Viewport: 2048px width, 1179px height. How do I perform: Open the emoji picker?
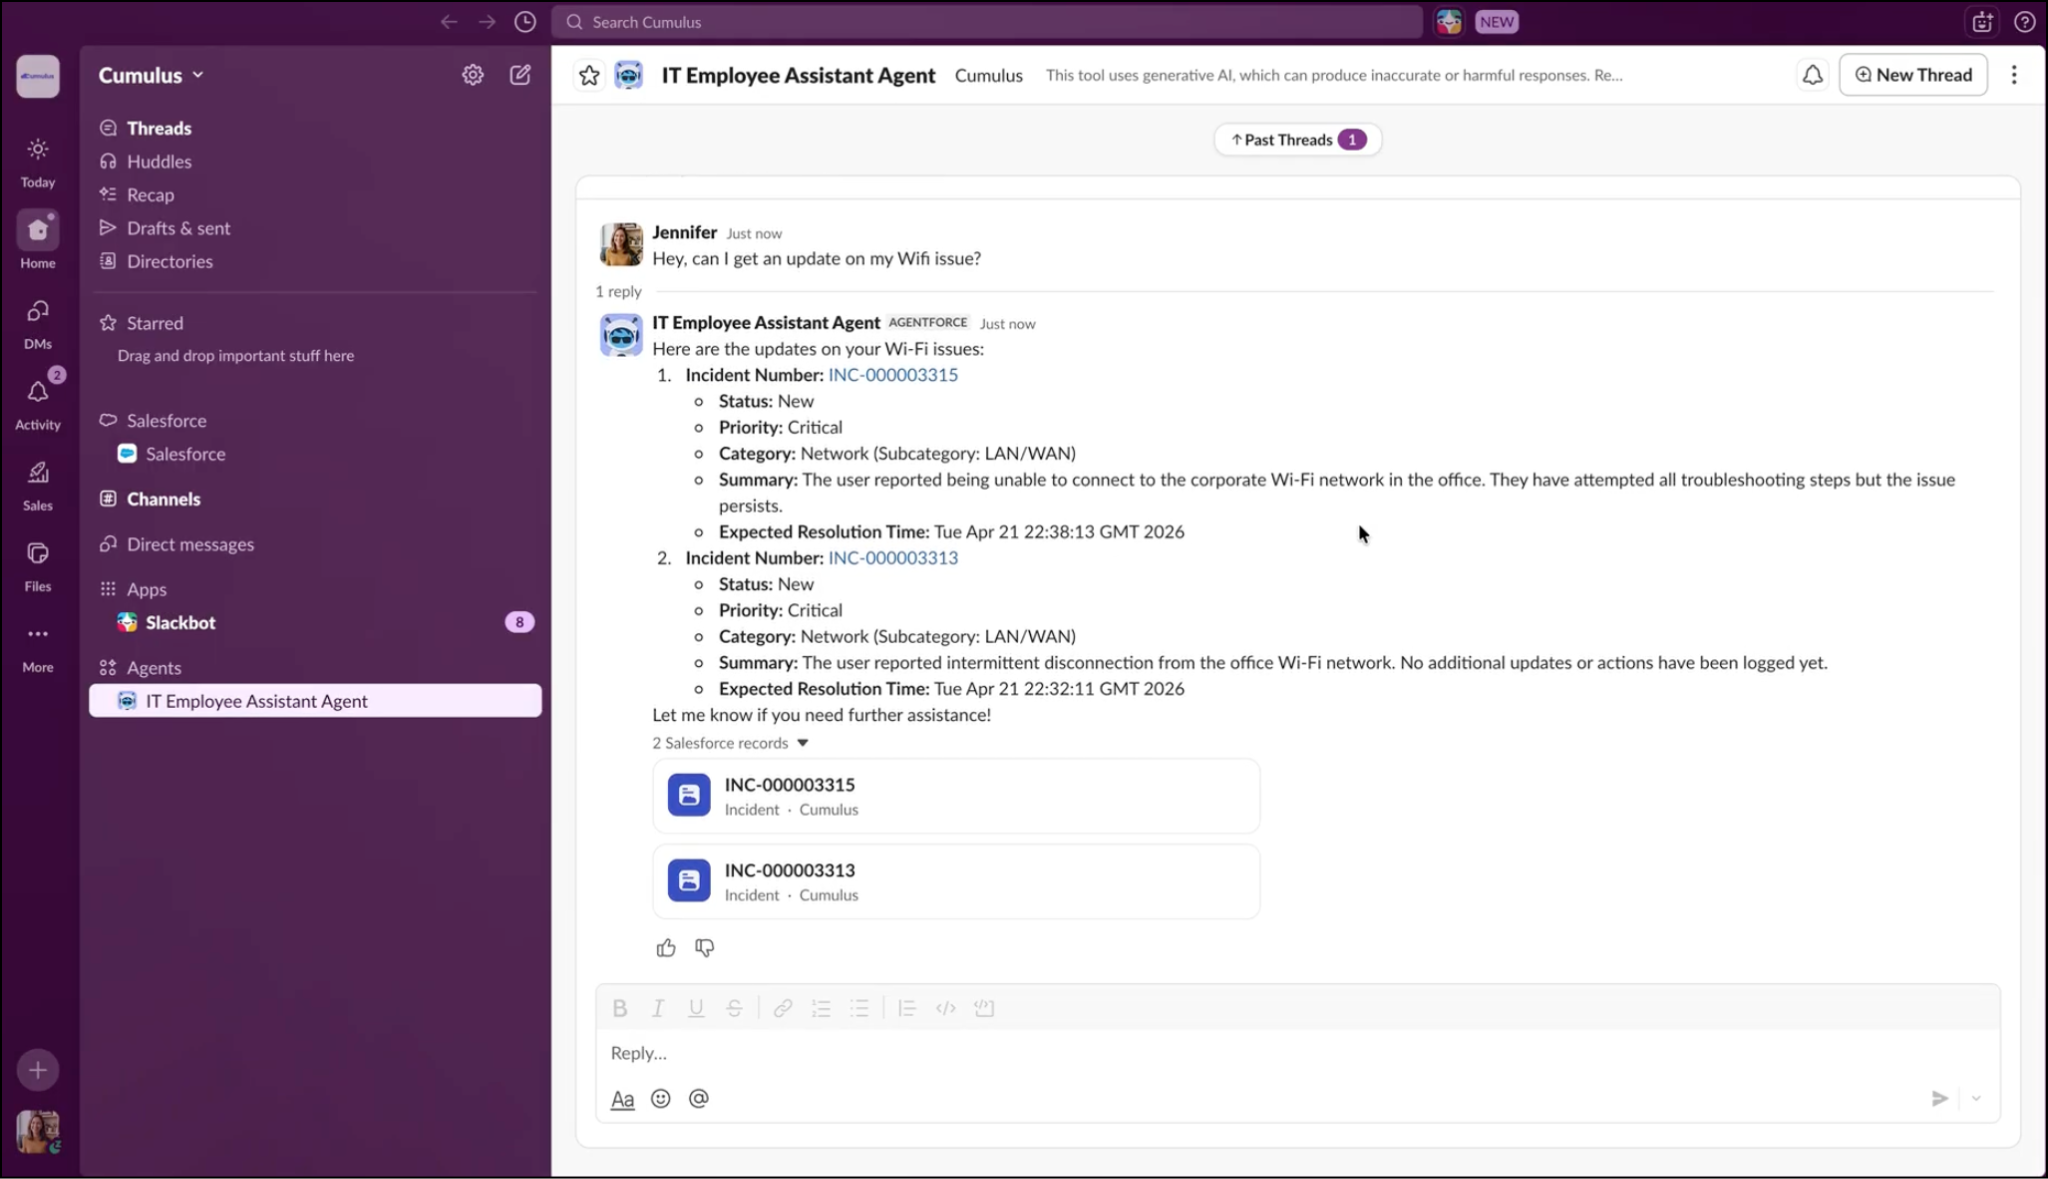661,1099
